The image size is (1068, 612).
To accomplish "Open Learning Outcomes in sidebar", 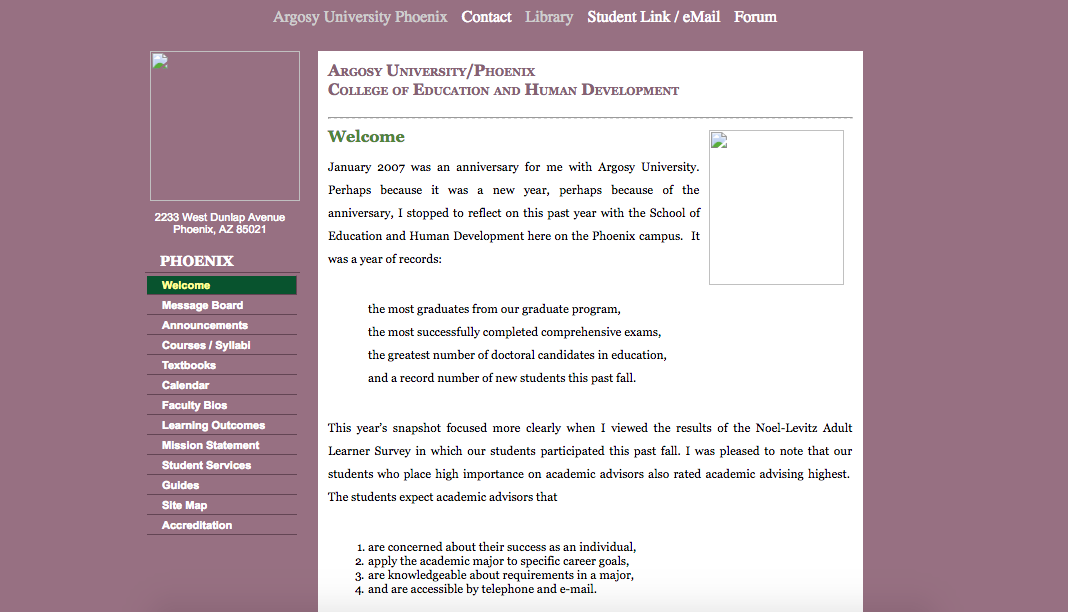I will pos(222,425).
